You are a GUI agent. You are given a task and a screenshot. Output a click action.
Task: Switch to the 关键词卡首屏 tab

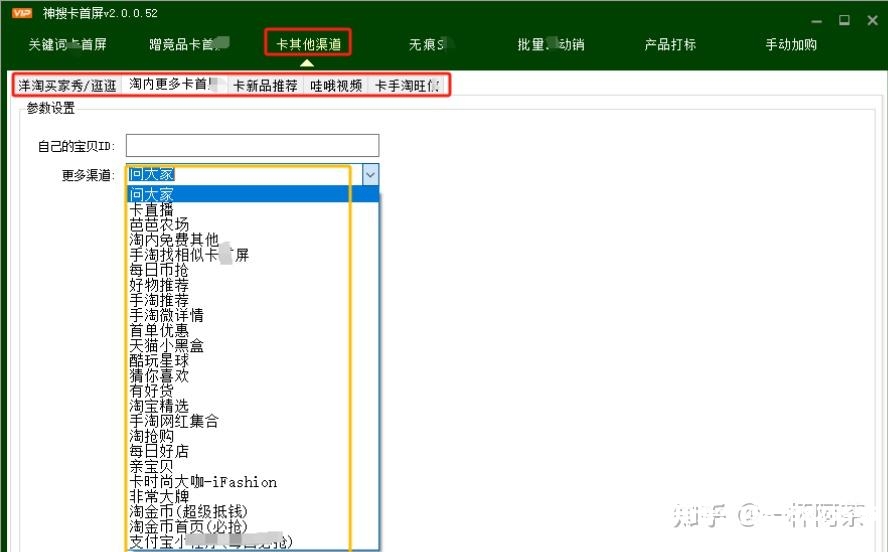[67, 45]
